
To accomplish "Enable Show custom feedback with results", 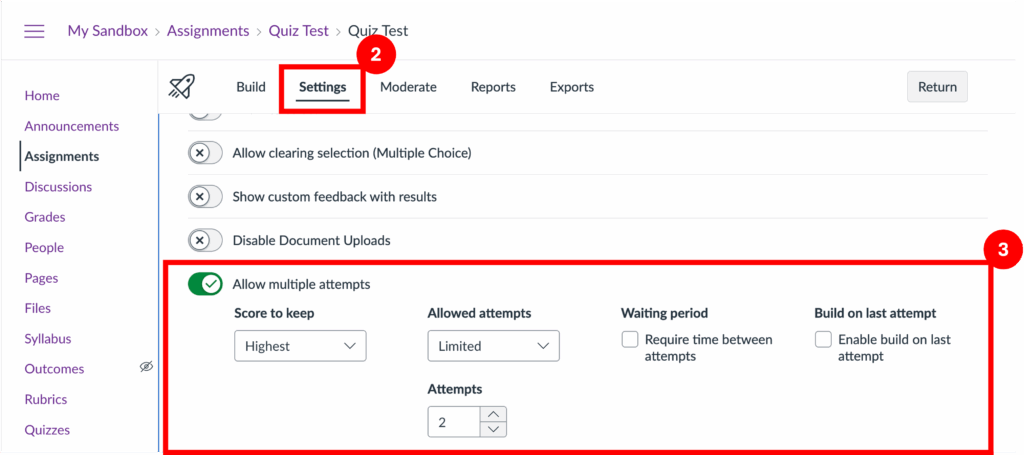I will [x=205, y=197].
